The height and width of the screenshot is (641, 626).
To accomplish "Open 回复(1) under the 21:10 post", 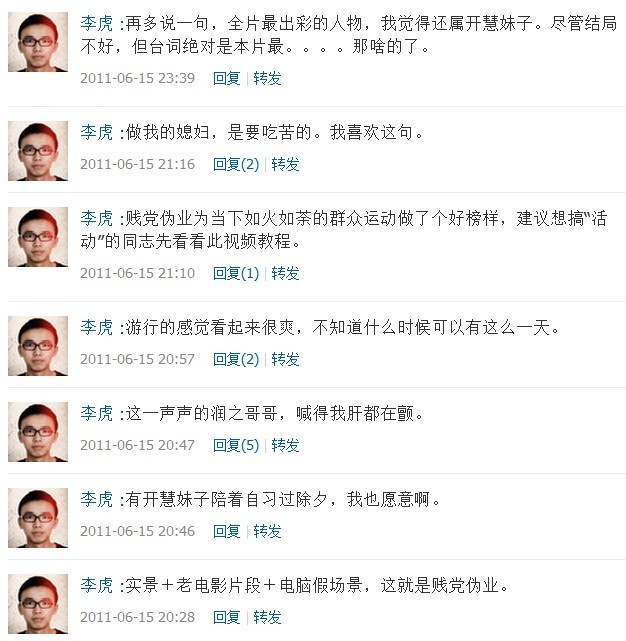I will [x=236, y=273].
